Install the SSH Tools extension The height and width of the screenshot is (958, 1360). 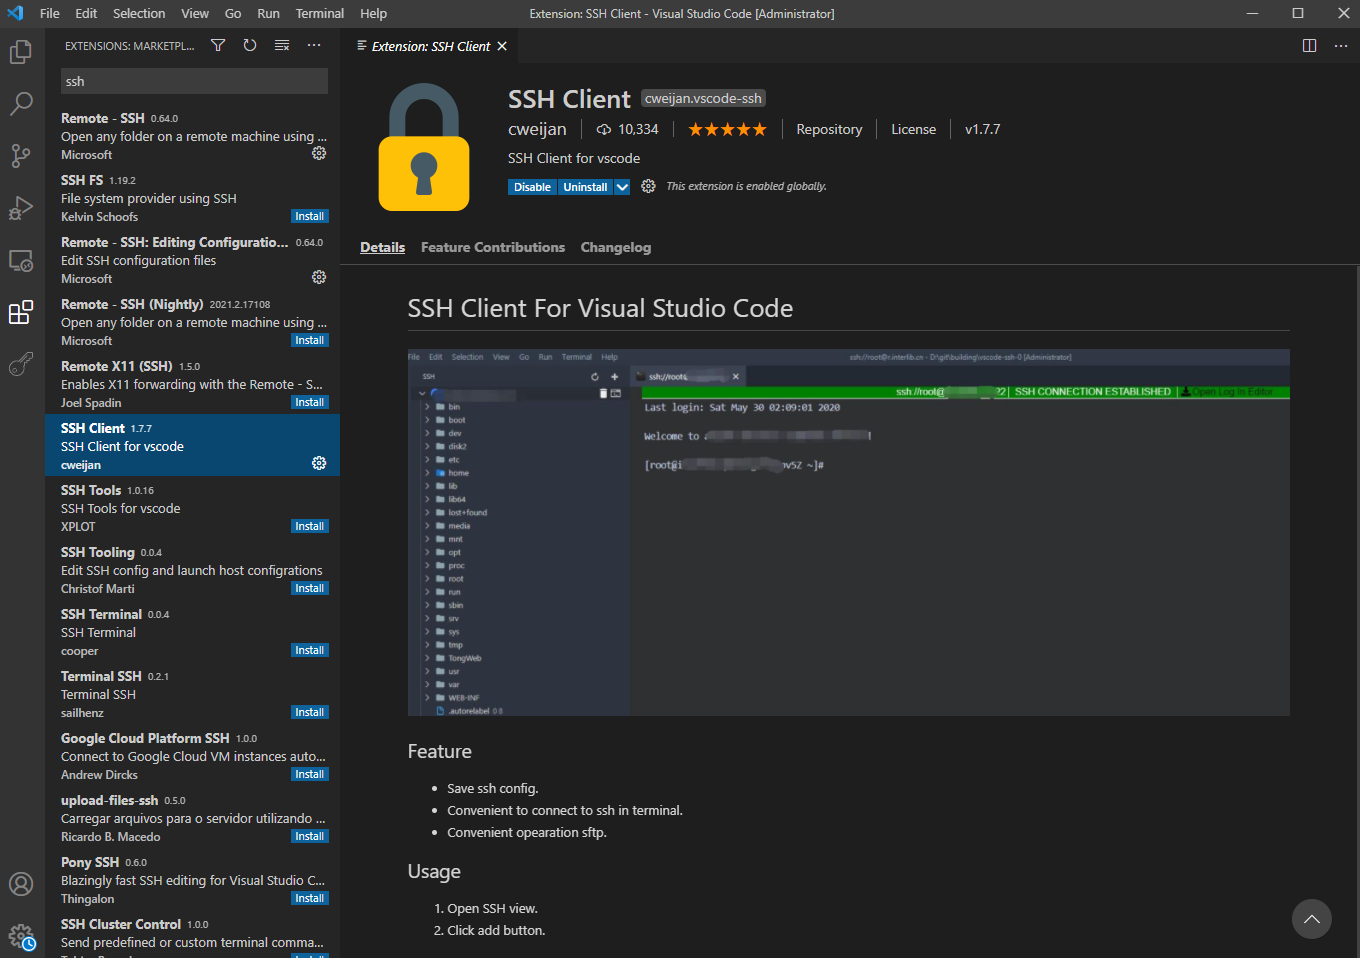310,526
